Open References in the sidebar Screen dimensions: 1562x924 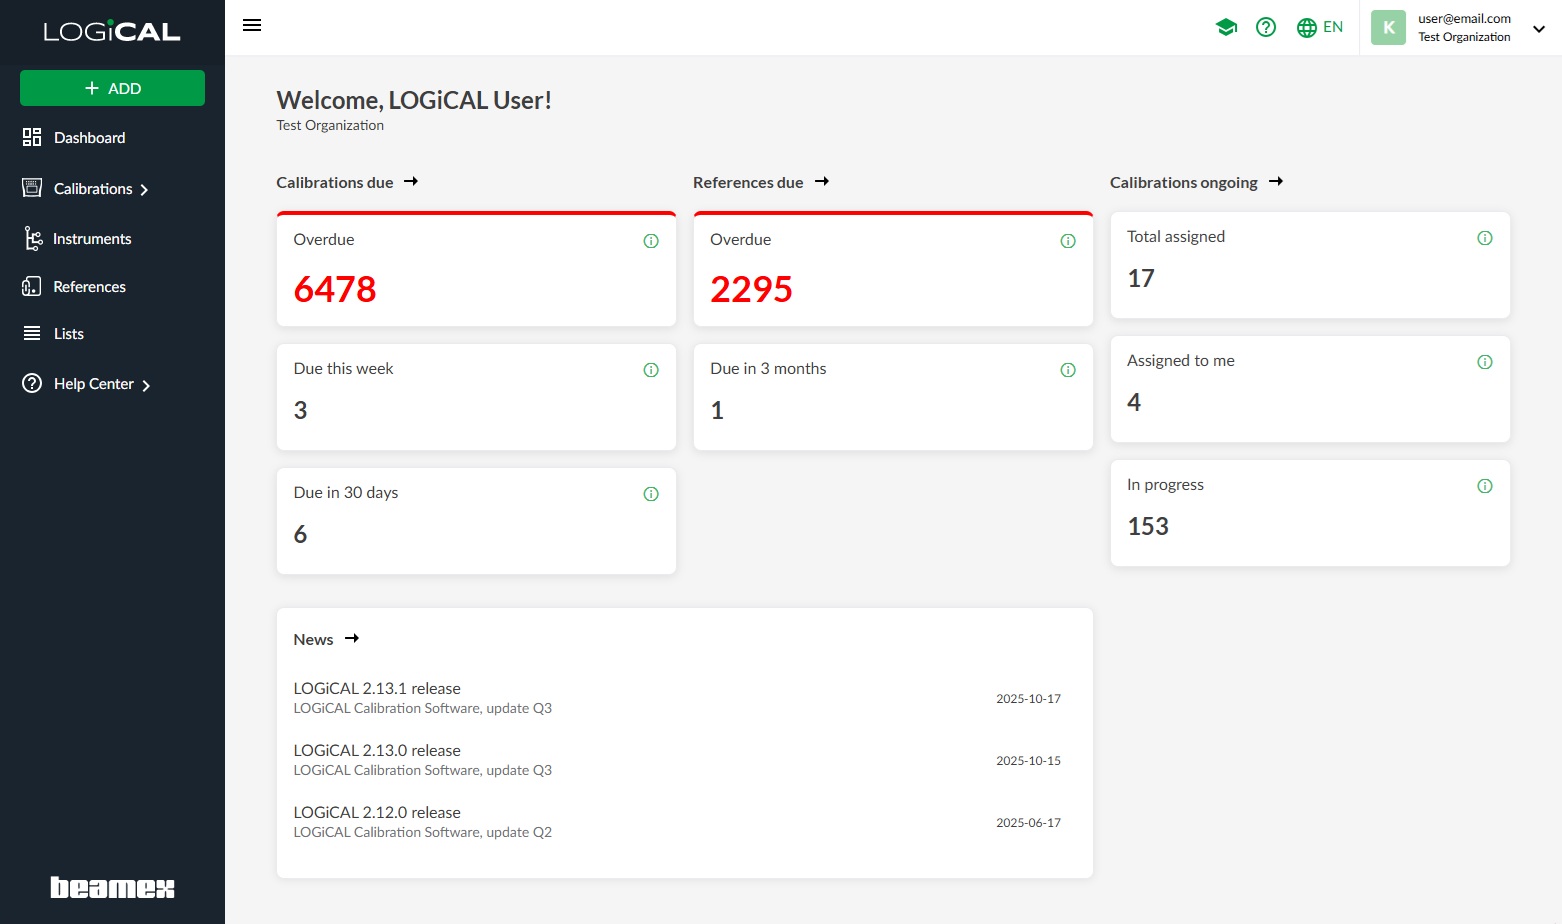(x=89, y=287)
